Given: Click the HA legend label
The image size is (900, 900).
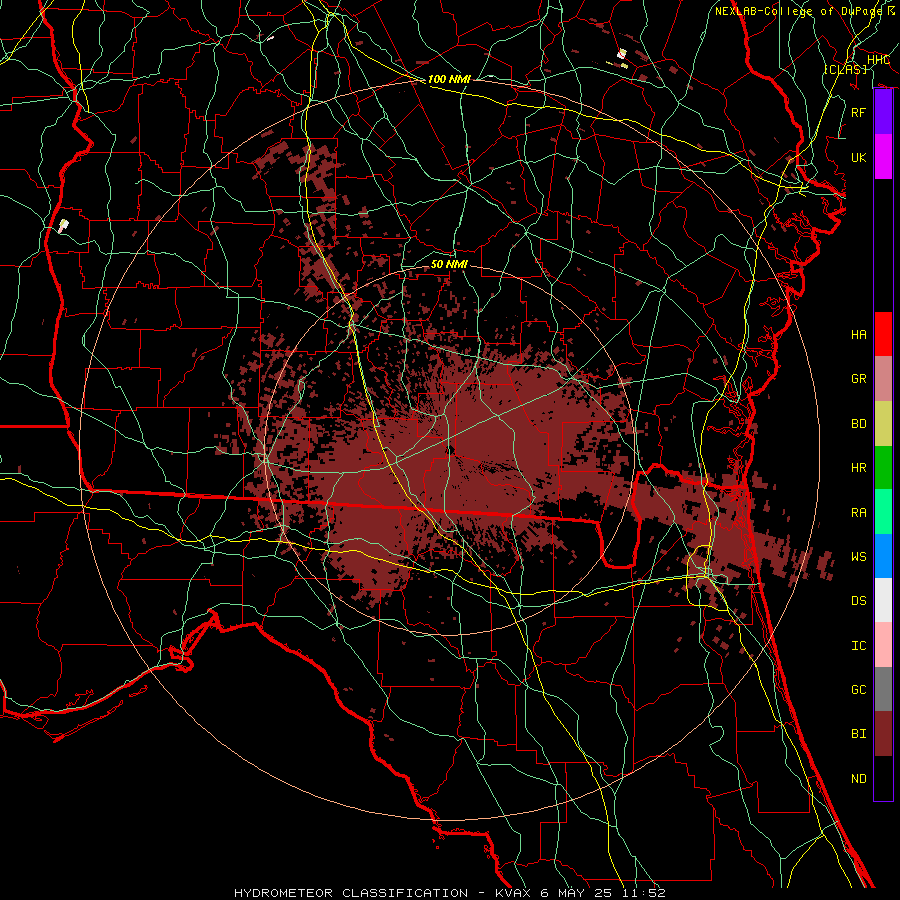Looking at the screenshot, I should pyautogui.click(x=858, y=334).
